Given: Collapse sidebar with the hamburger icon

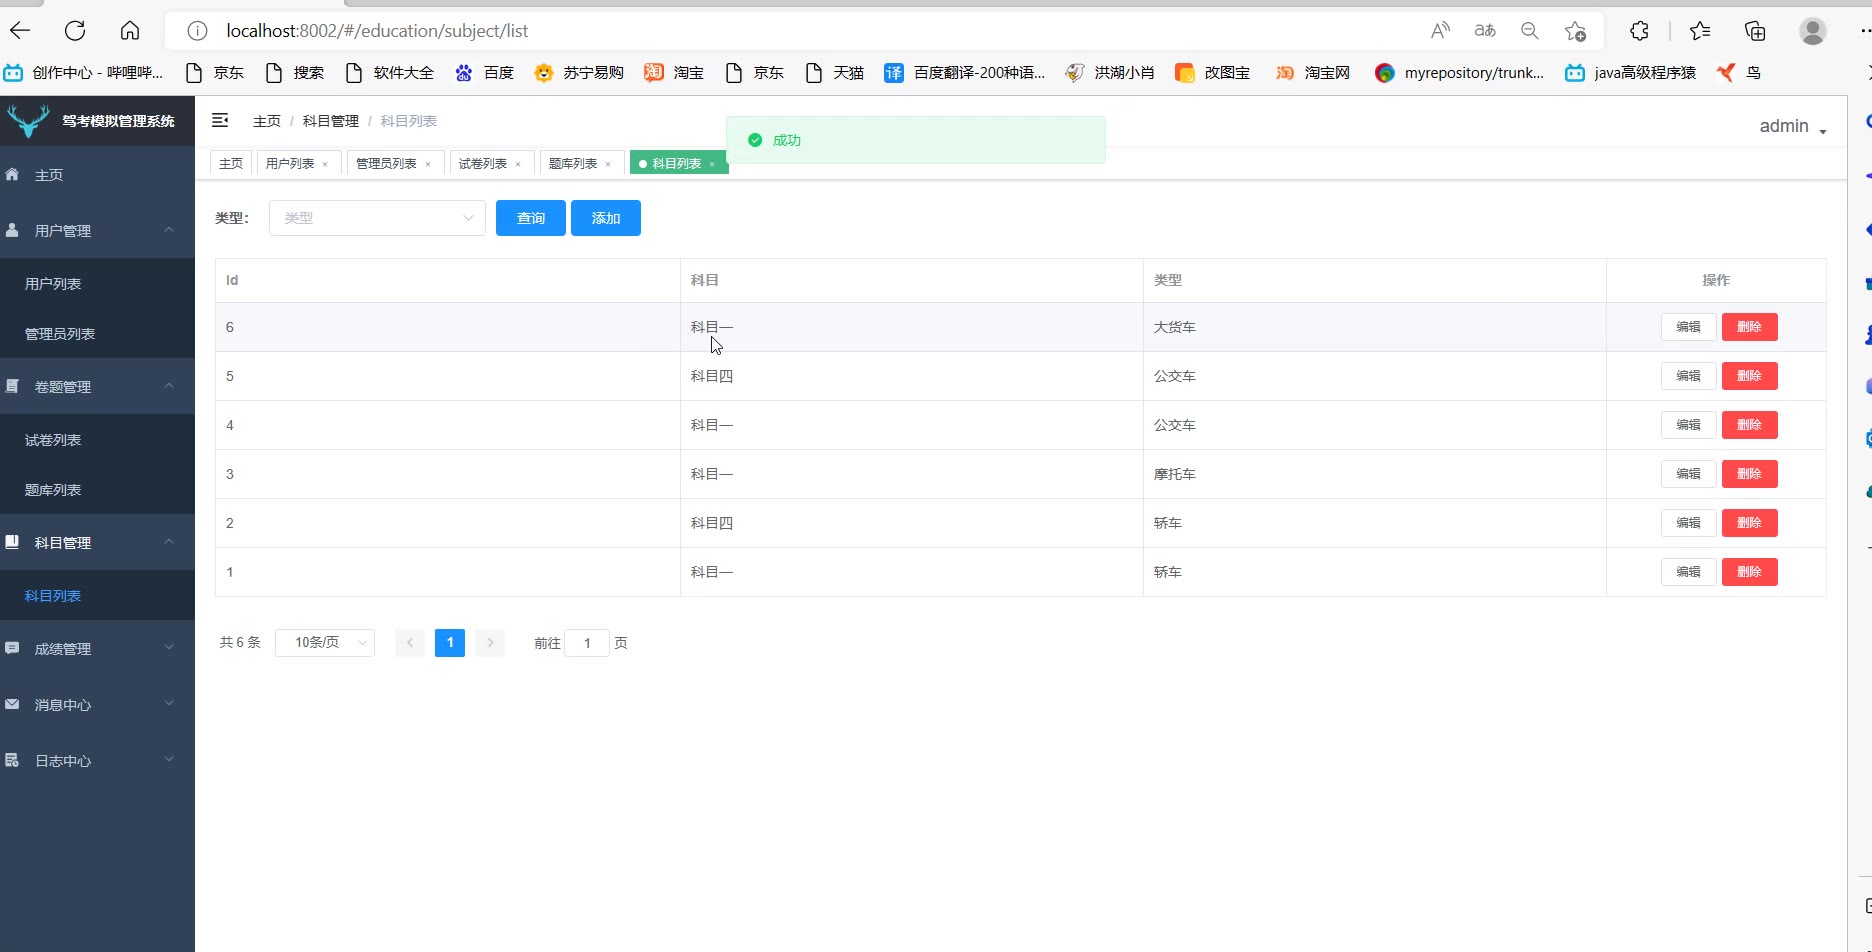Looking at the screenshot, I should pyautogui.click(x=220, y=121).
